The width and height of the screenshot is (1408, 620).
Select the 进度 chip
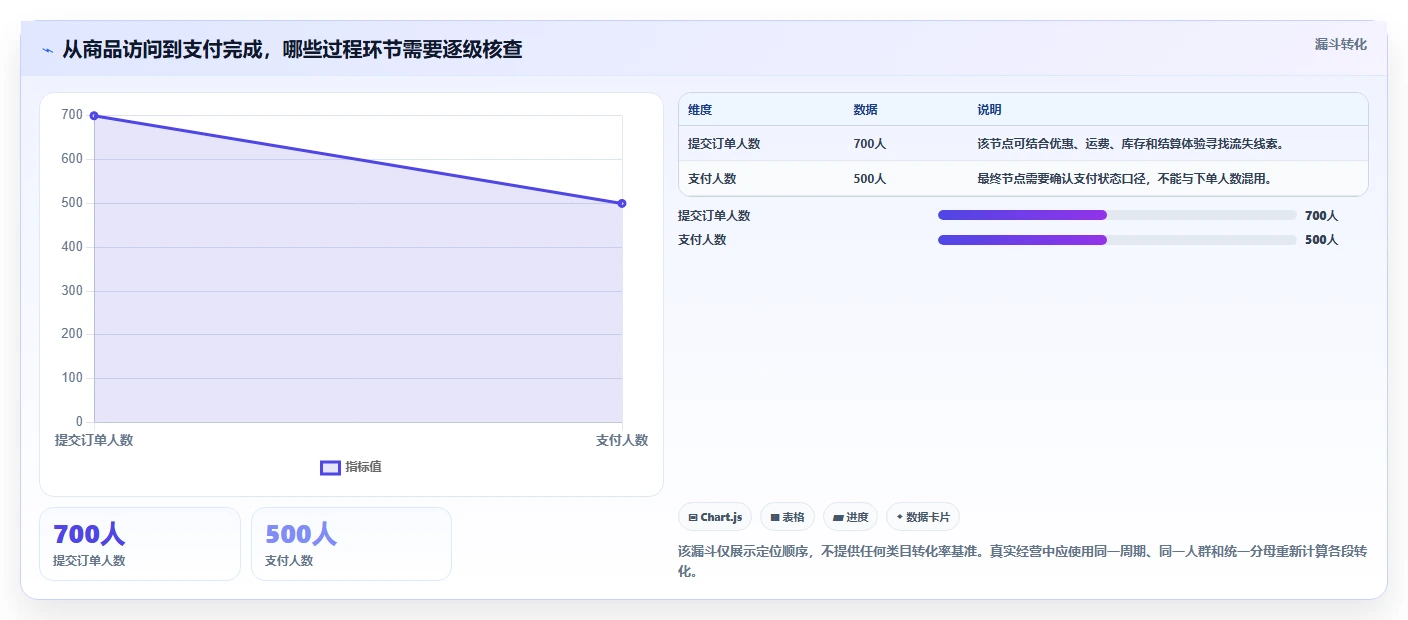coord(850,517)
